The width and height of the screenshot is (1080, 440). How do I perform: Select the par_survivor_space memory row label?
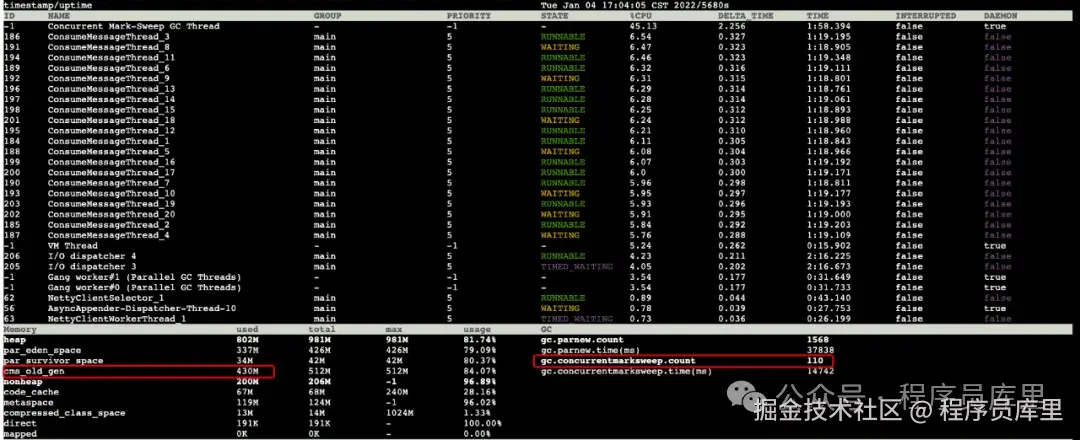(x=53, y=361)
